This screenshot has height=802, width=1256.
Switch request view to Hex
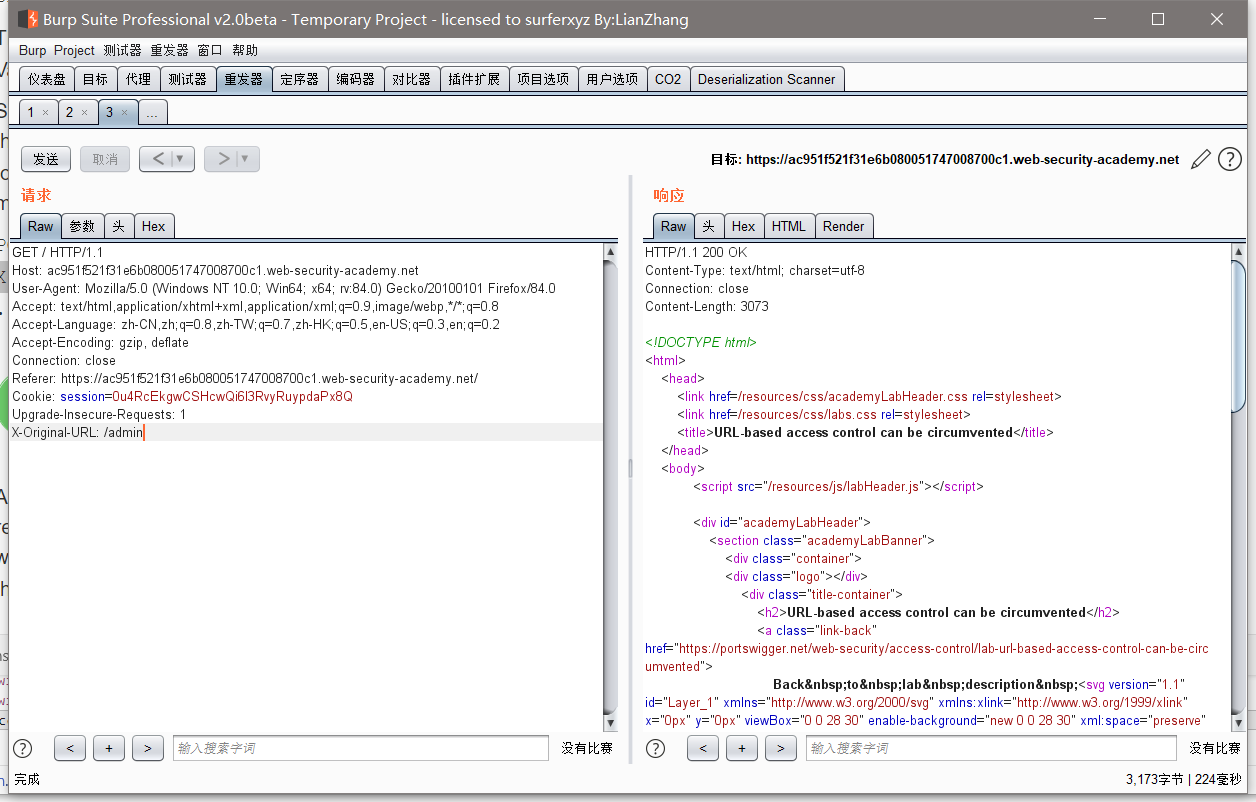[154, 226]
